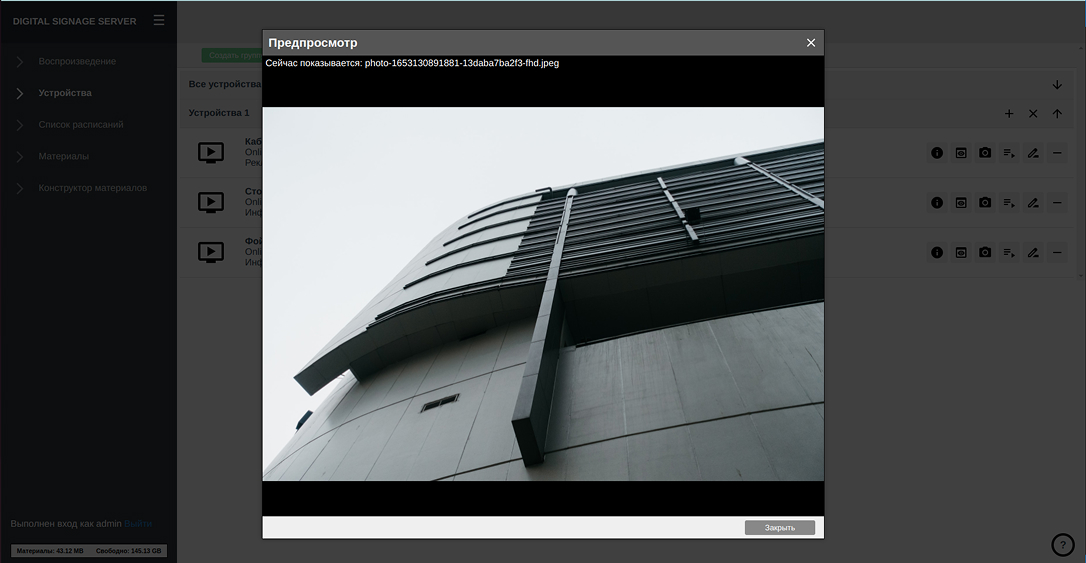The height and width of the screenshot is (563, 1086).
Task: Click the Выйти logout link
Action: (x=138, y=524)
